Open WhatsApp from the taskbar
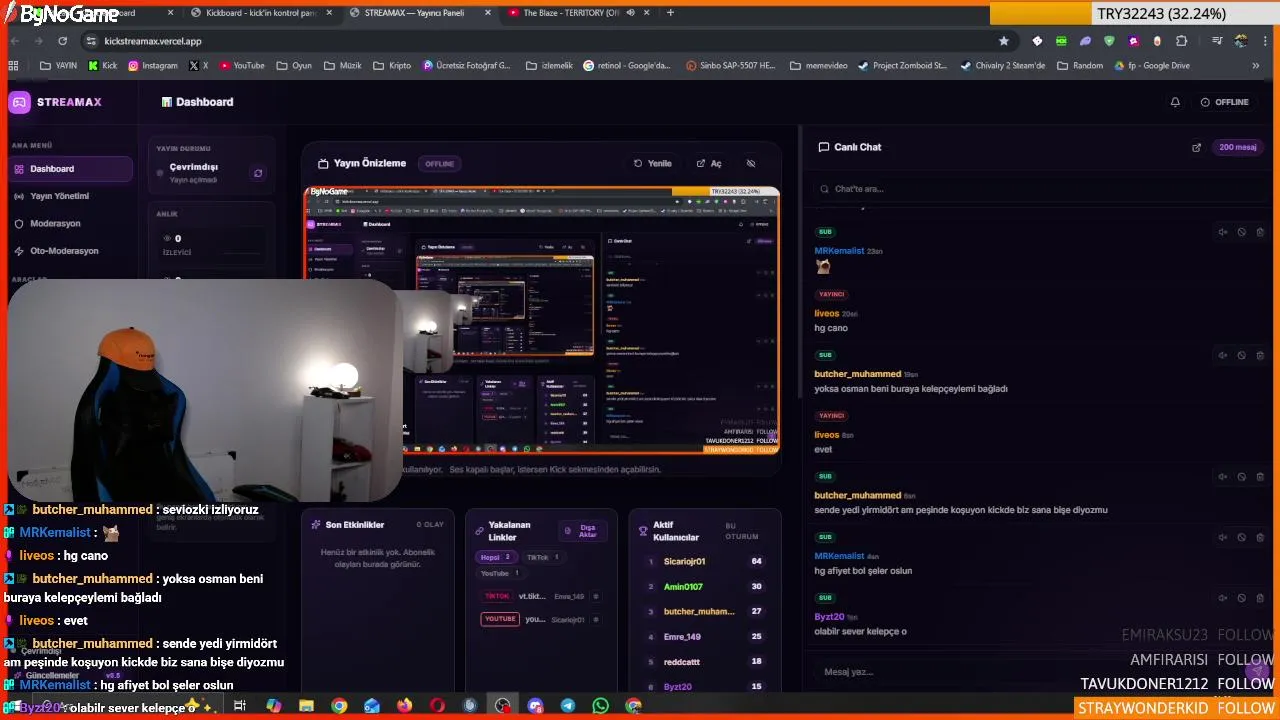Viewport: 1280px width, 720px height. point(600,706)
